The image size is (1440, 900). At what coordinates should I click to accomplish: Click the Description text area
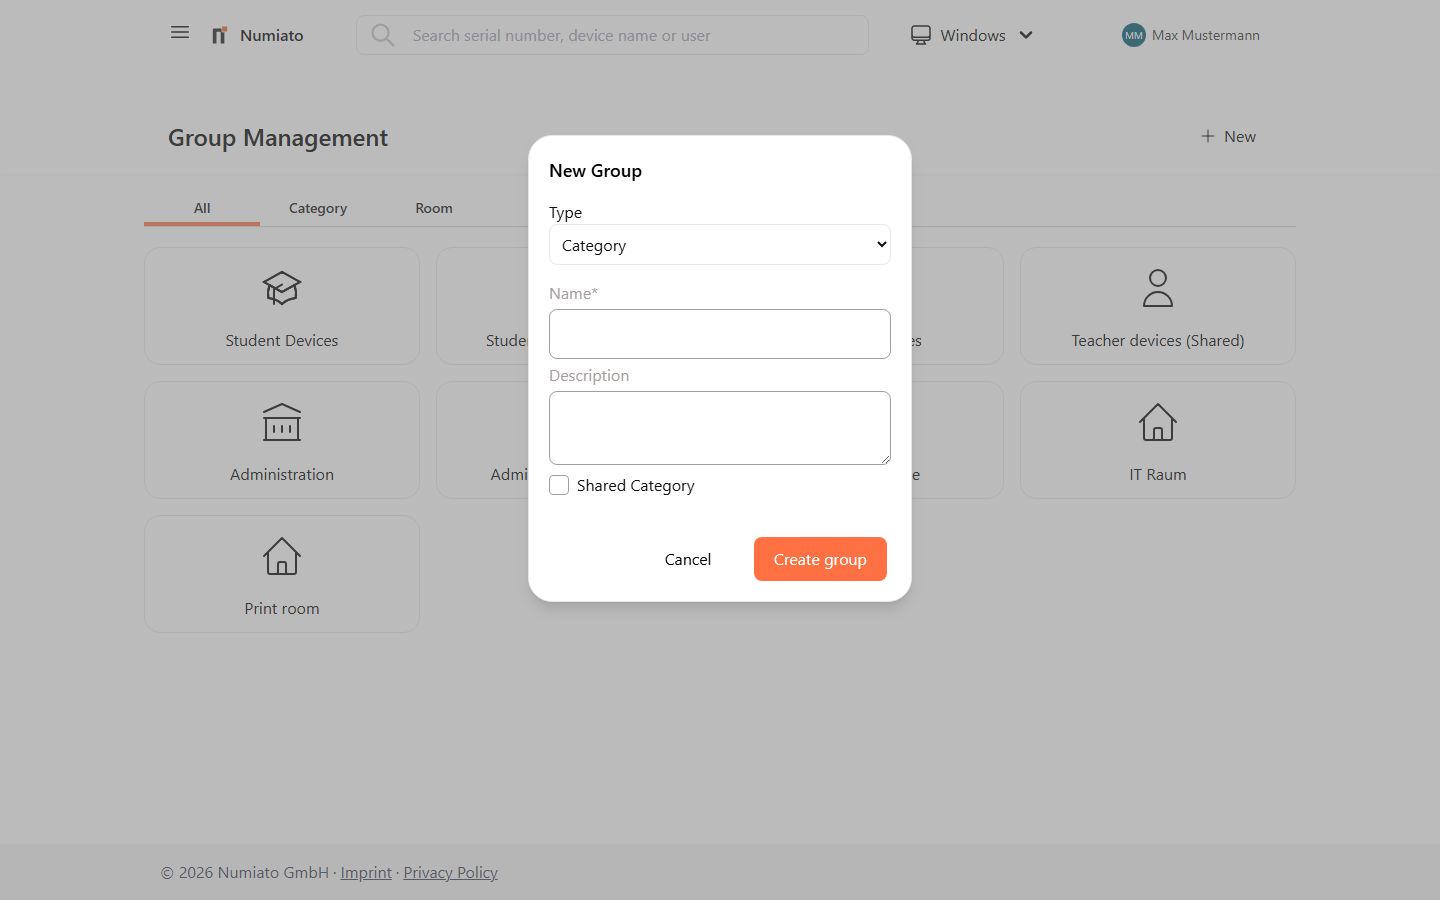pyautogui.click(x=719, y=427)
